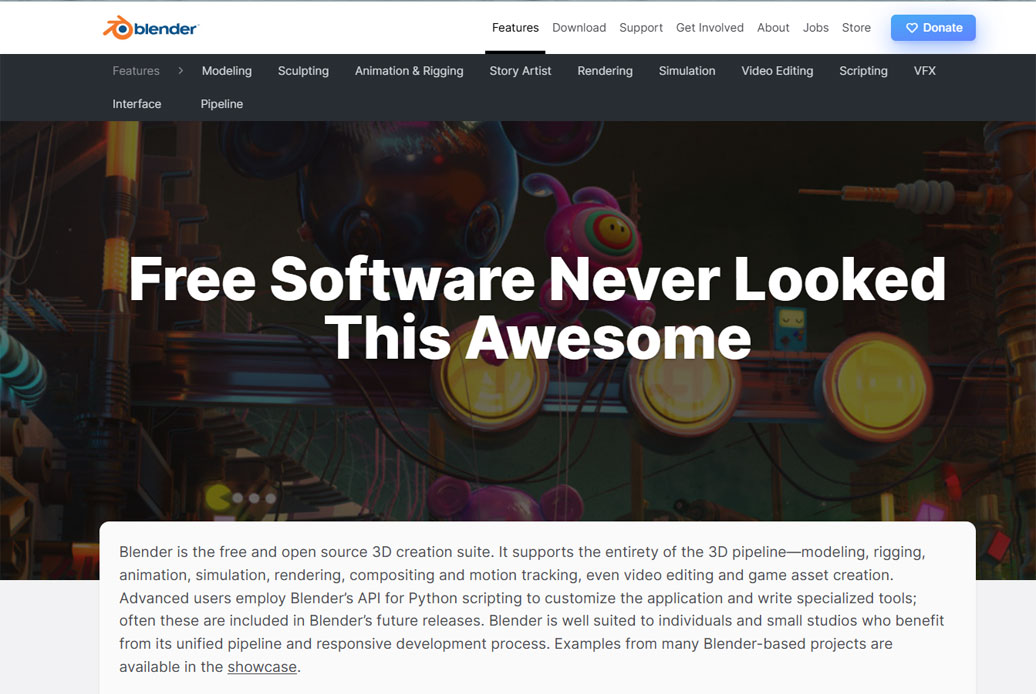Navigate to Video Editing features
The width and height of the screenshot is (1036, 694).
pyautogui.click(x=777, y=71)
